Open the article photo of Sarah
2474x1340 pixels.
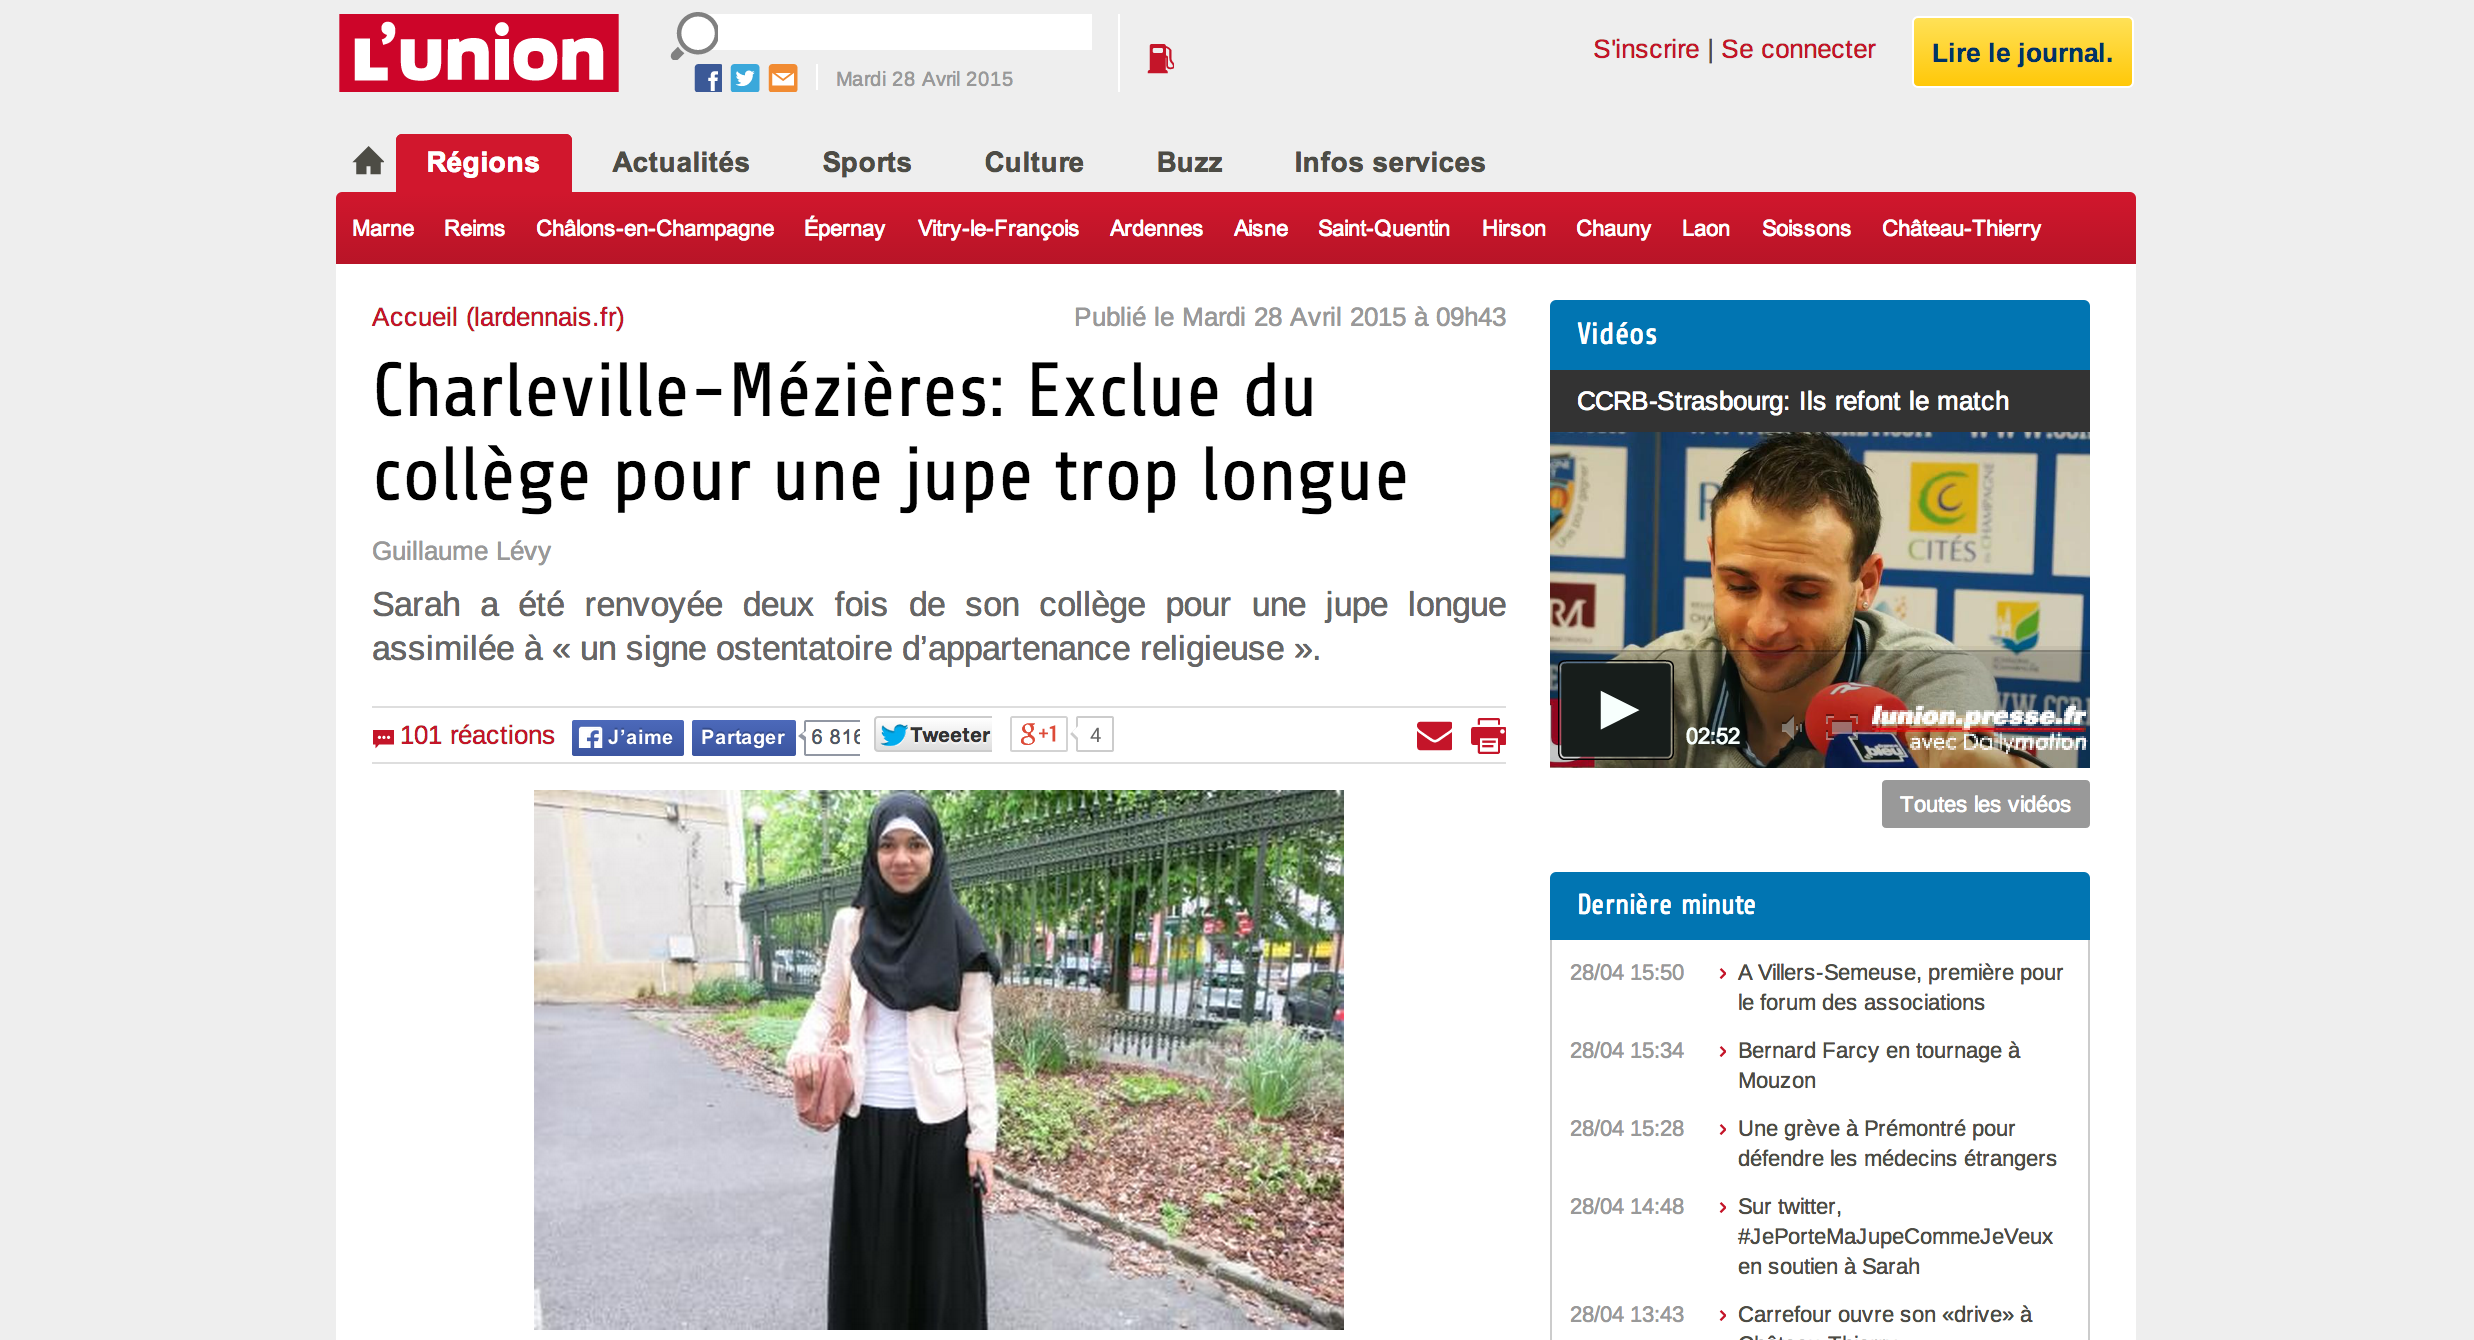click(938, 1060)
